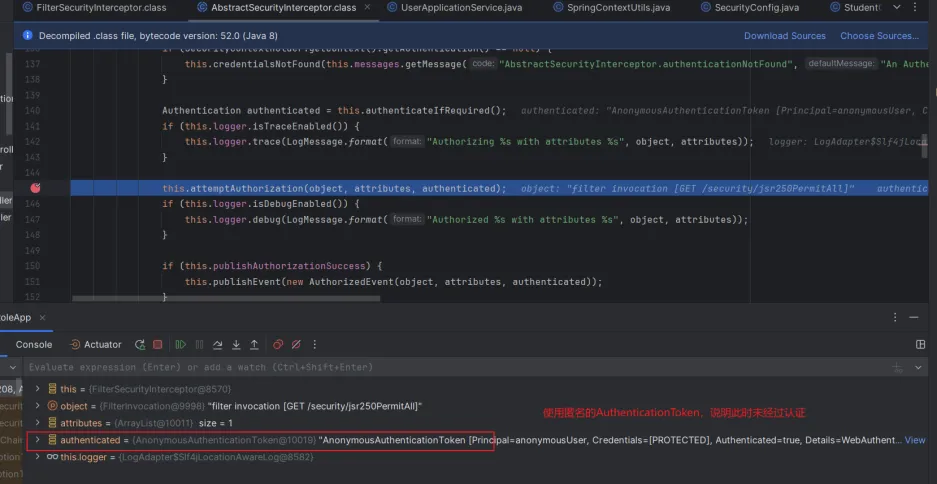This screenshot has height=484, width=937.
Task: Open the View Breakpoints icon
Action: (278, 345)
